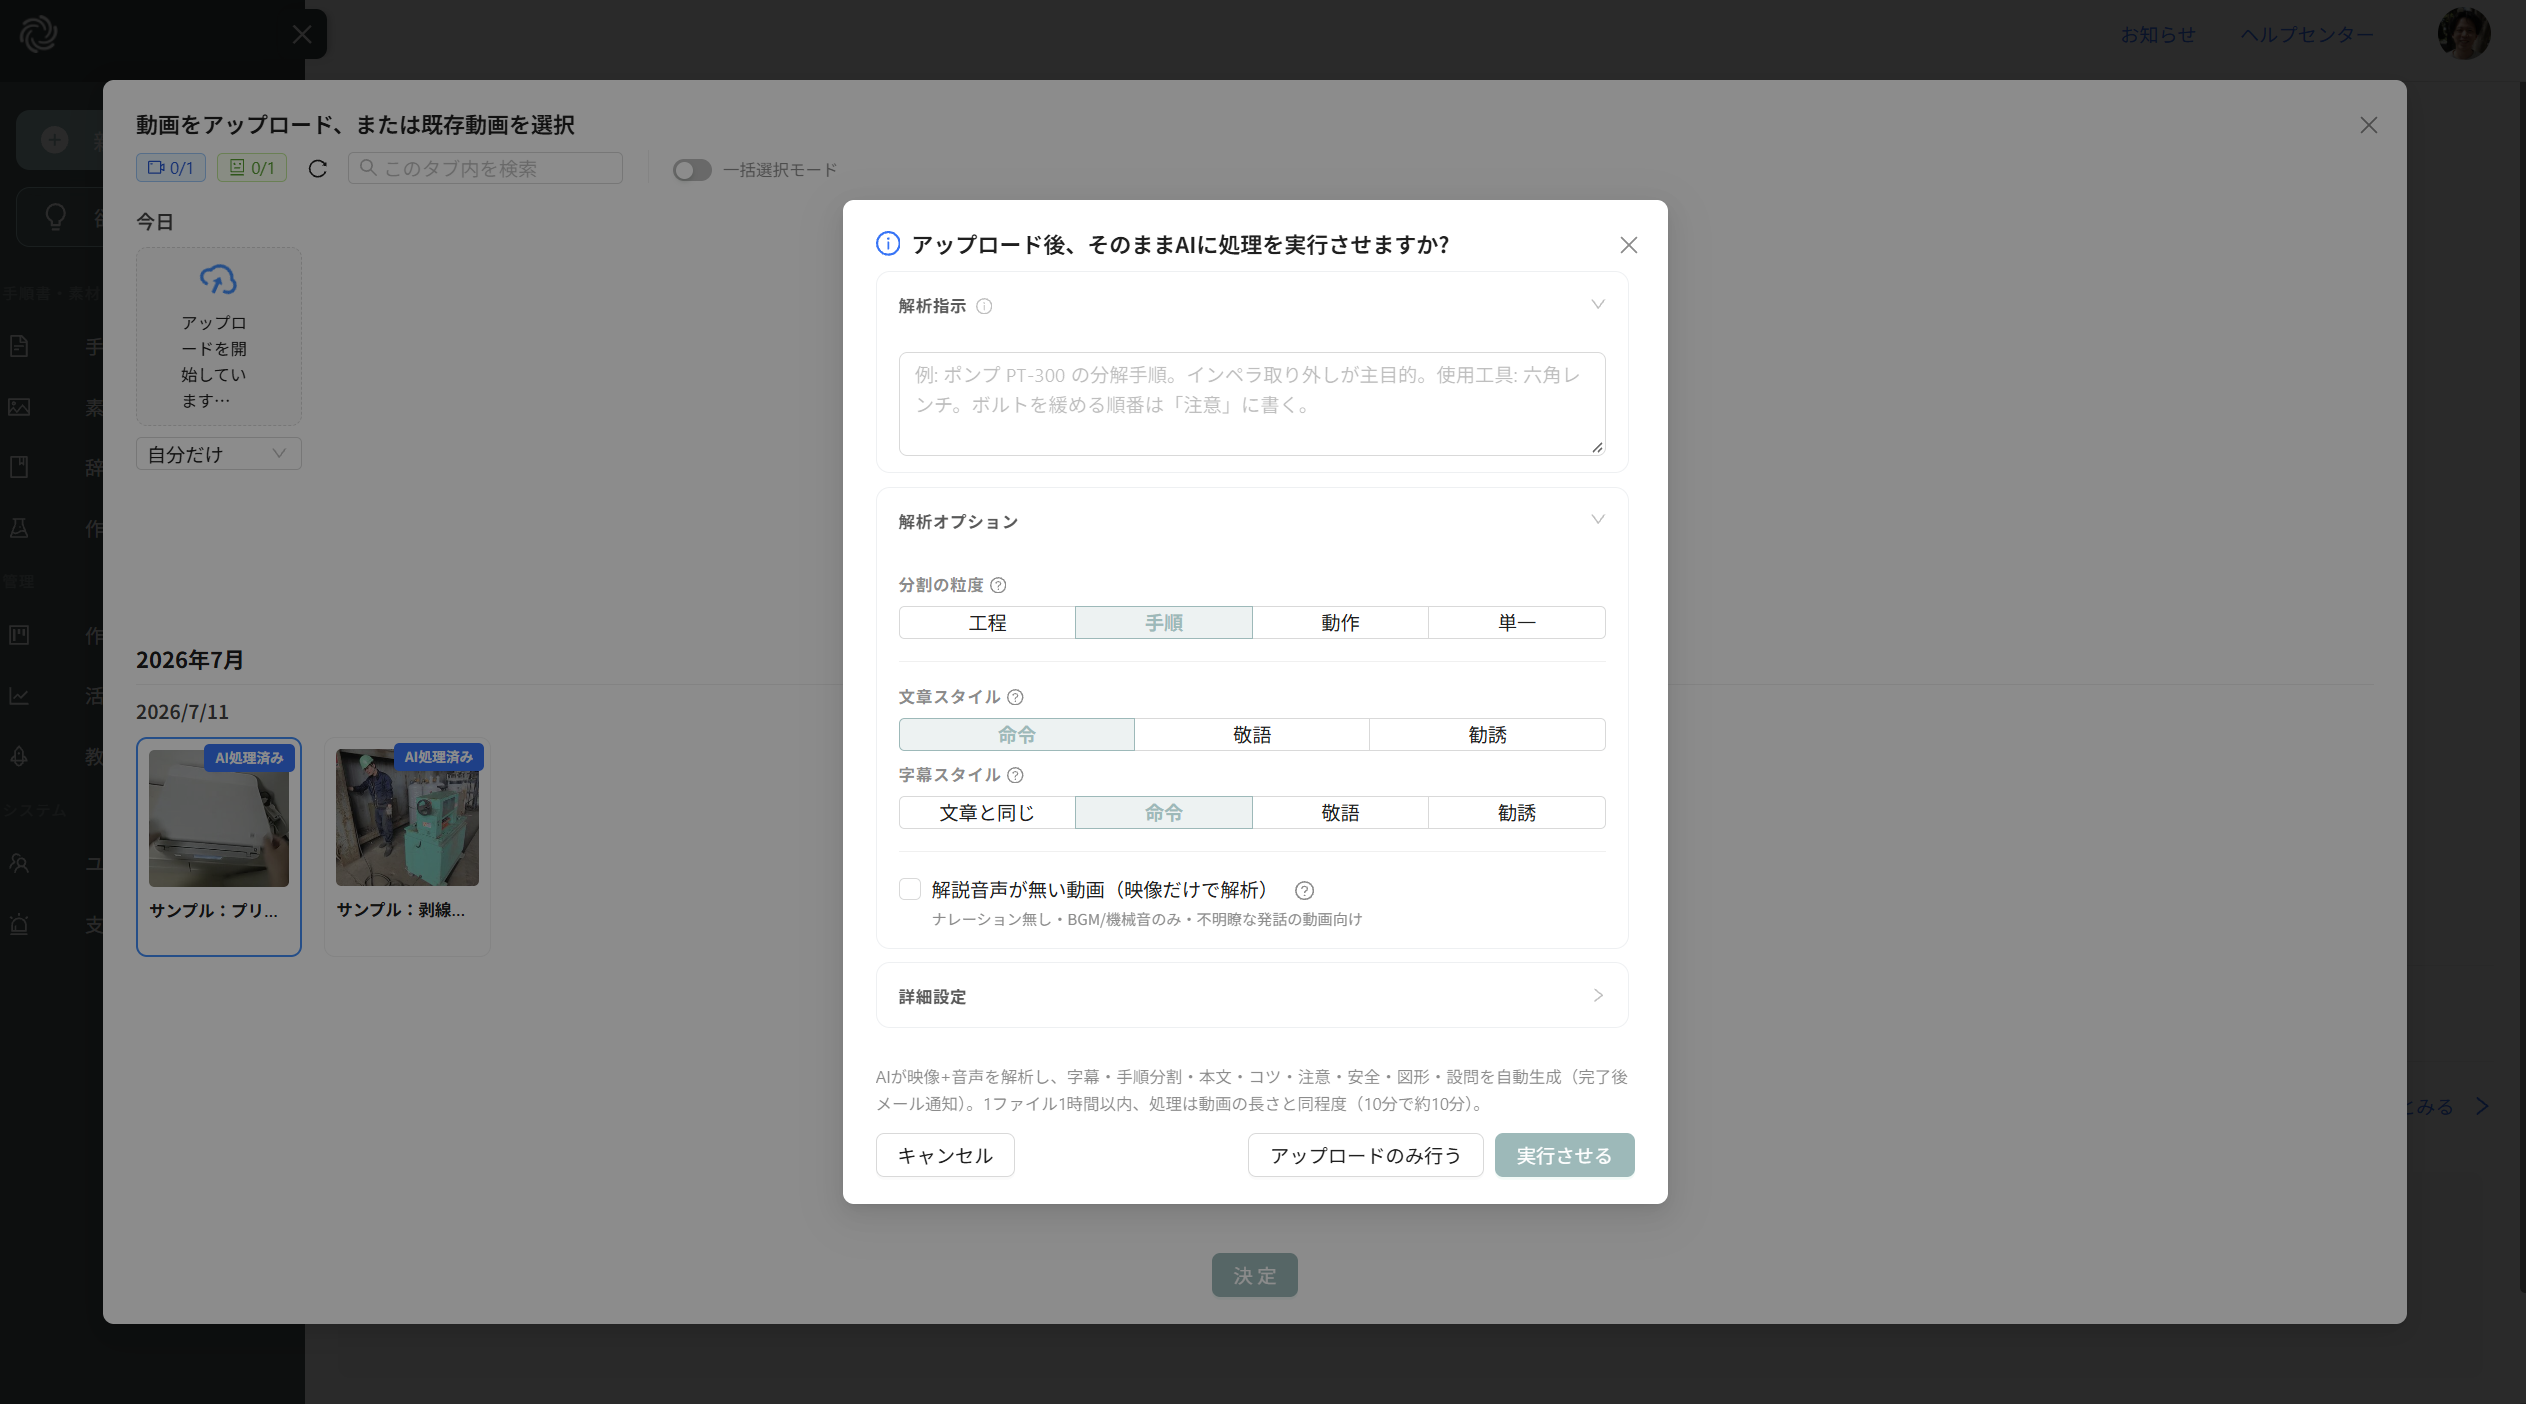Select 敬語 for 文章スタイル
The image size is (2526, 1404).
(1252, 735)
